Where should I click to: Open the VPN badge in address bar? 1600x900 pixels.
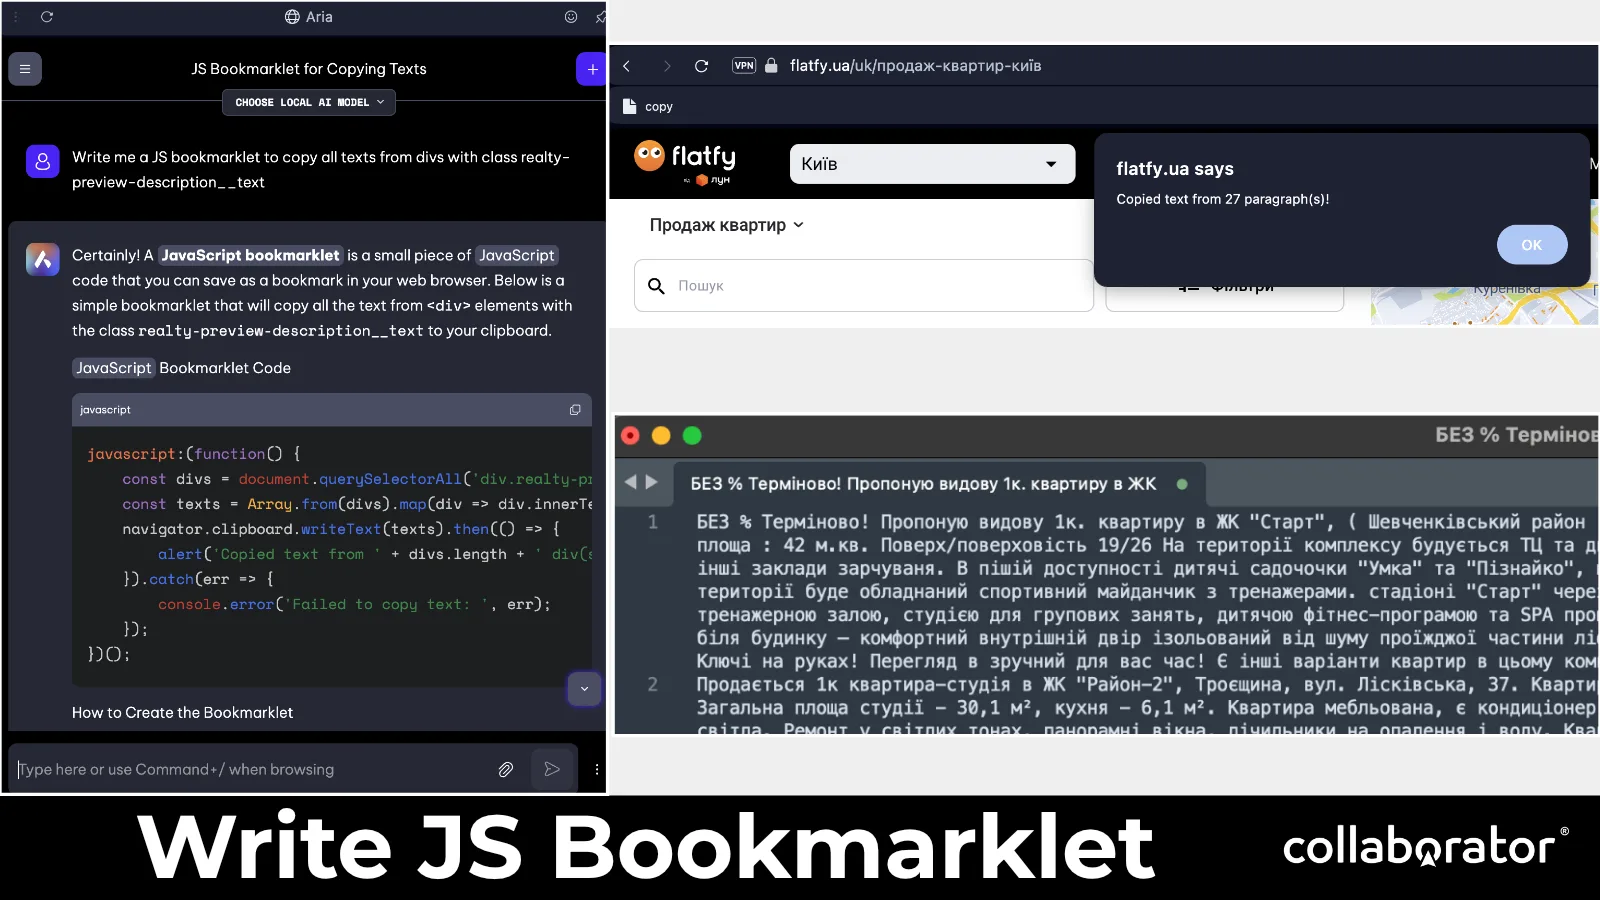click(x=744, y=66)
